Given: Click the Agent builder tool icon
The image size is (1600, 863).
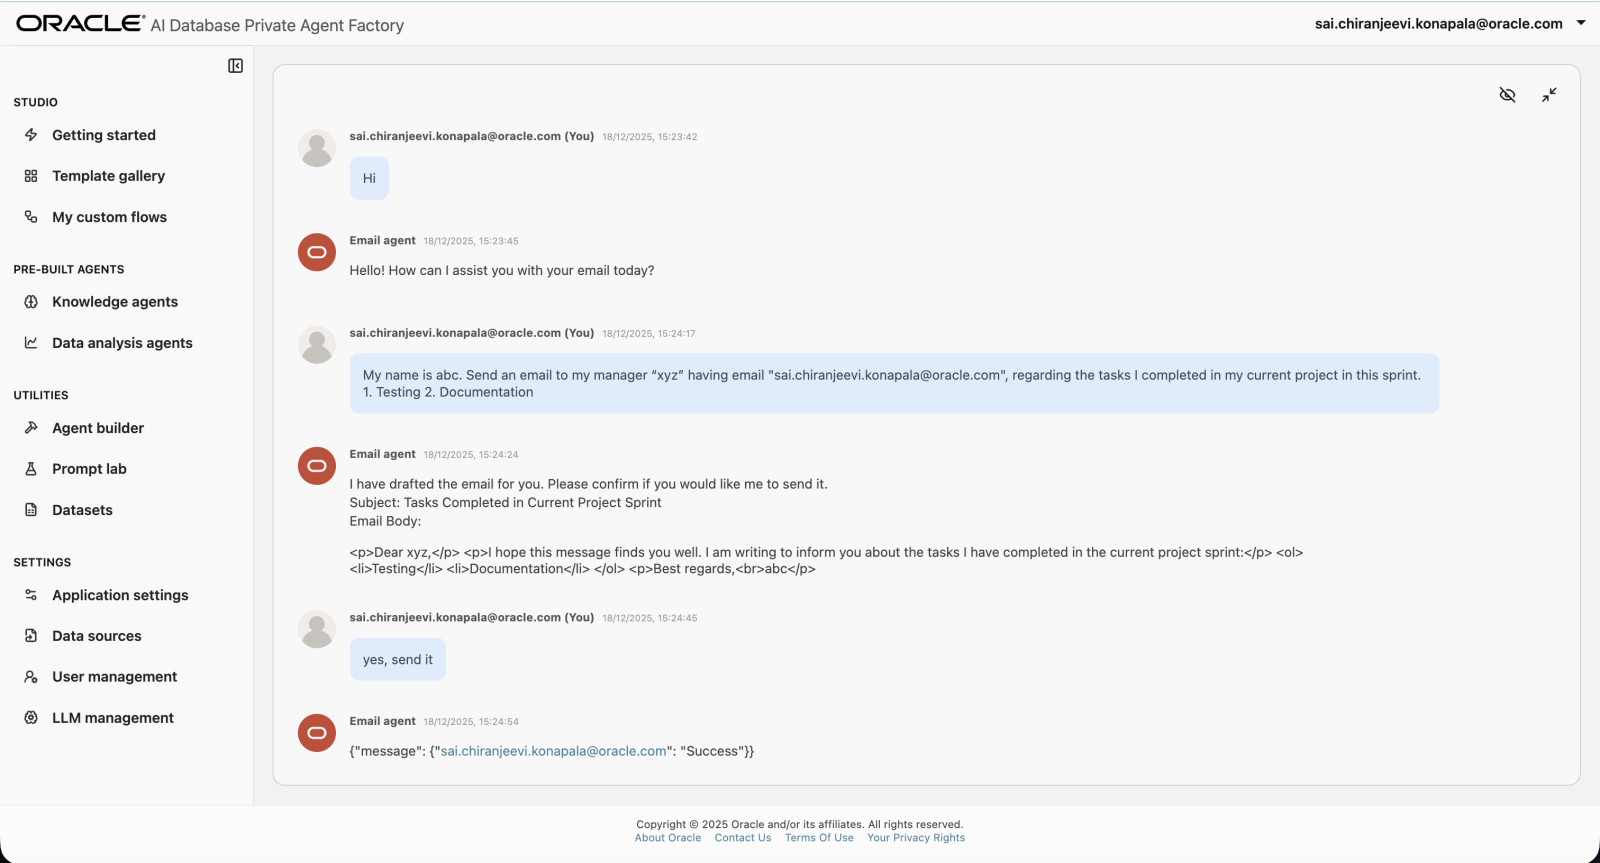Looking at the screenshot, I should 31,428.
